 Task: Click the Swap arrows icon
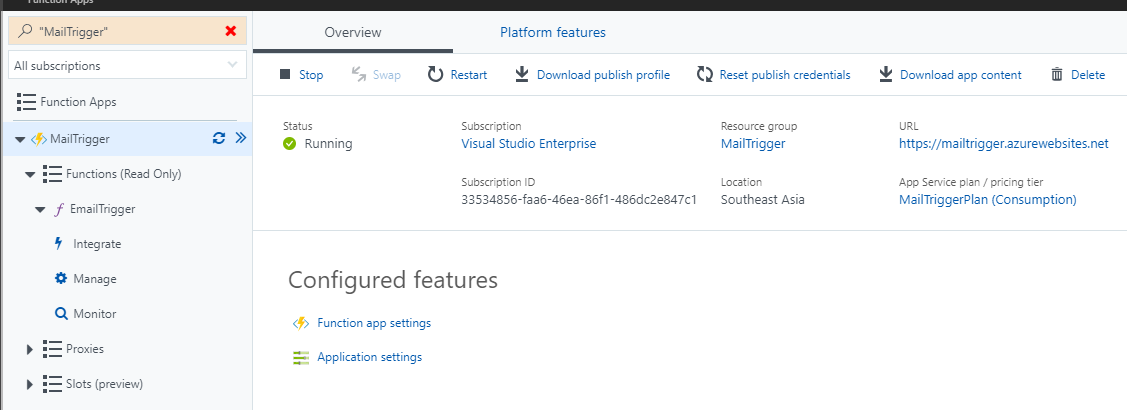tap(359, 74)
